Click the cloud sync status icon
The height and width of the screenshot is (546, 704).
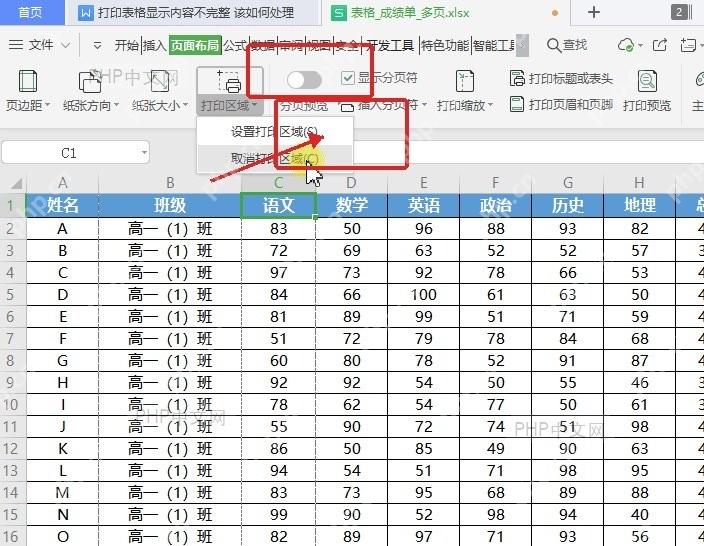(x=626, y=45)
